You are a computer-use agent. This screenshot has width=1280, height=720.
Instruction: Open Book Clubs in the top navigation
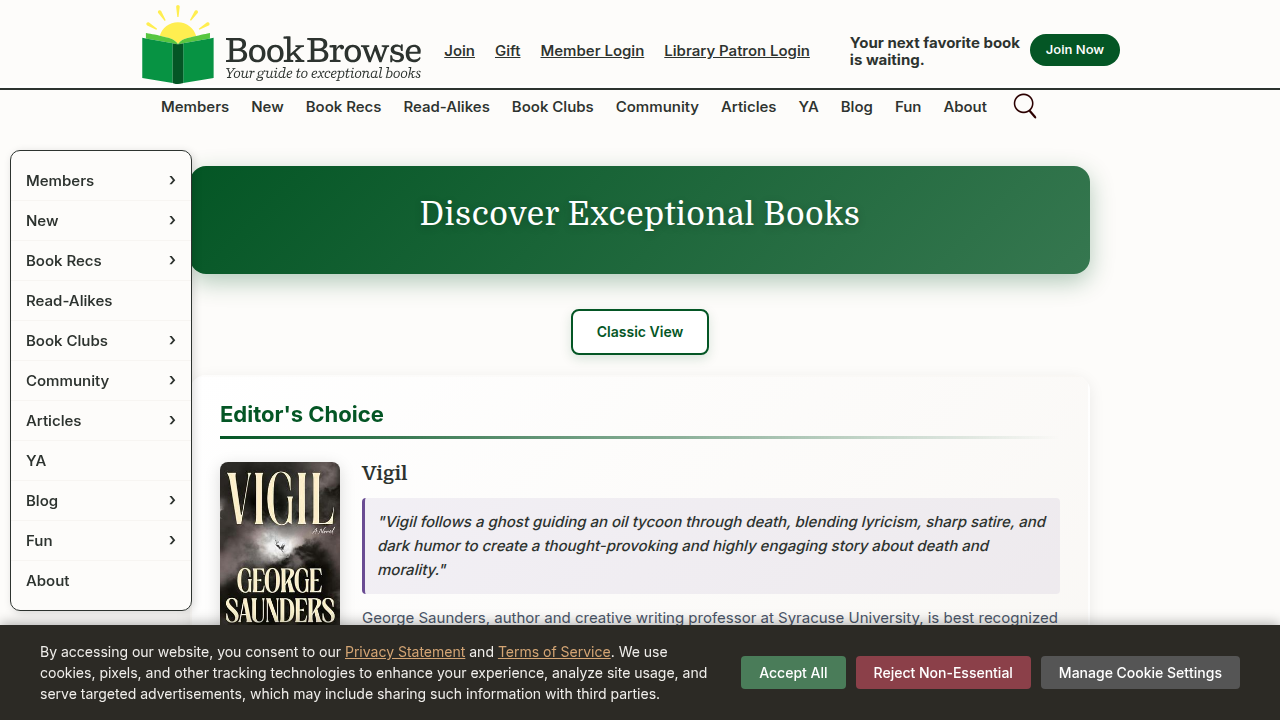tap(552, 107)
